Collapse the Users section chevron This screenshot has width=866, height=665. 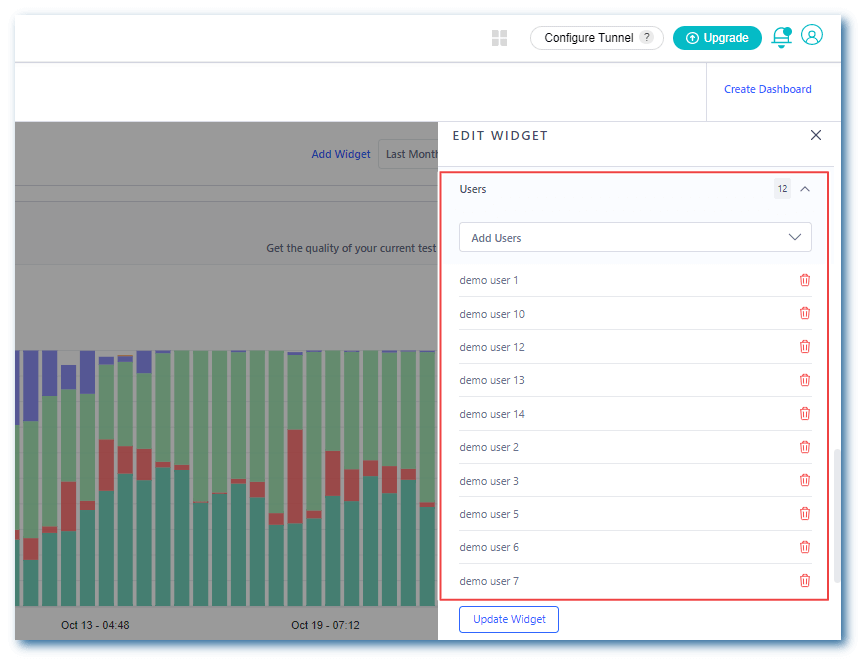click(805, 188)
